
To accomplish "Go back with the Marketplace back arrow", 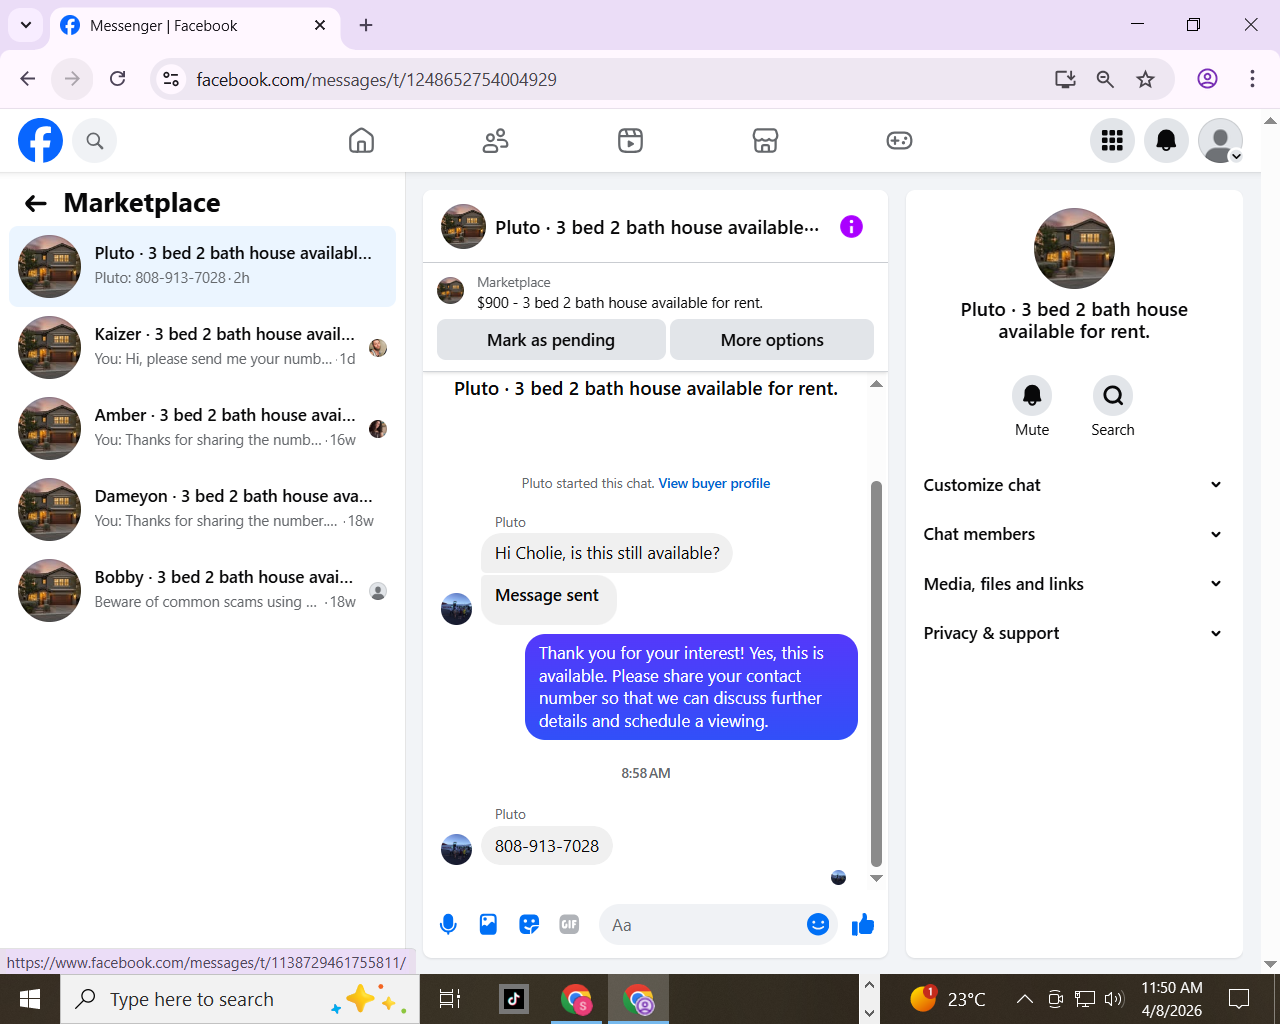I will [x=36, y=204].
